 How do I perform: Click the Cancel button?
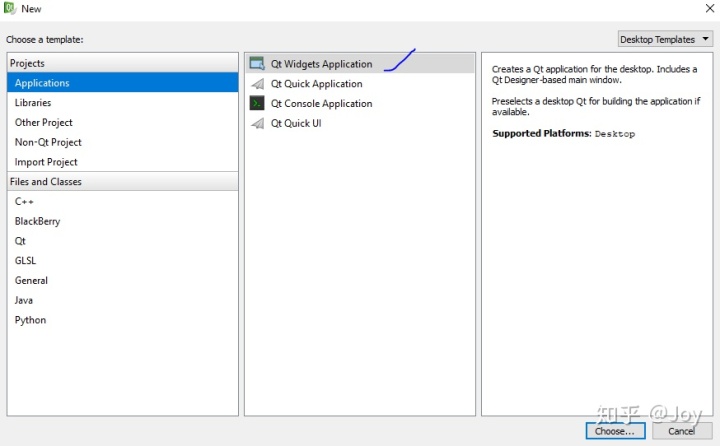tap(681, 431)
